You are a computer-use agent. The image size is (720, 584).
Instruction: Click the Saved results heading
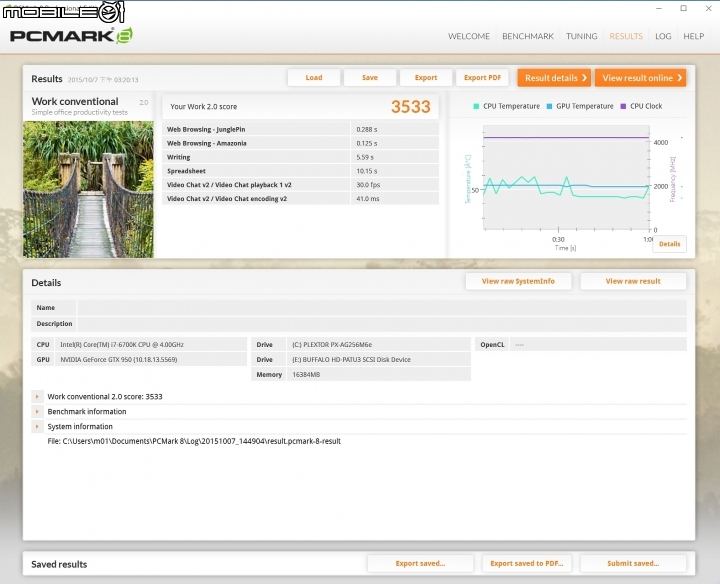point(59,564)
